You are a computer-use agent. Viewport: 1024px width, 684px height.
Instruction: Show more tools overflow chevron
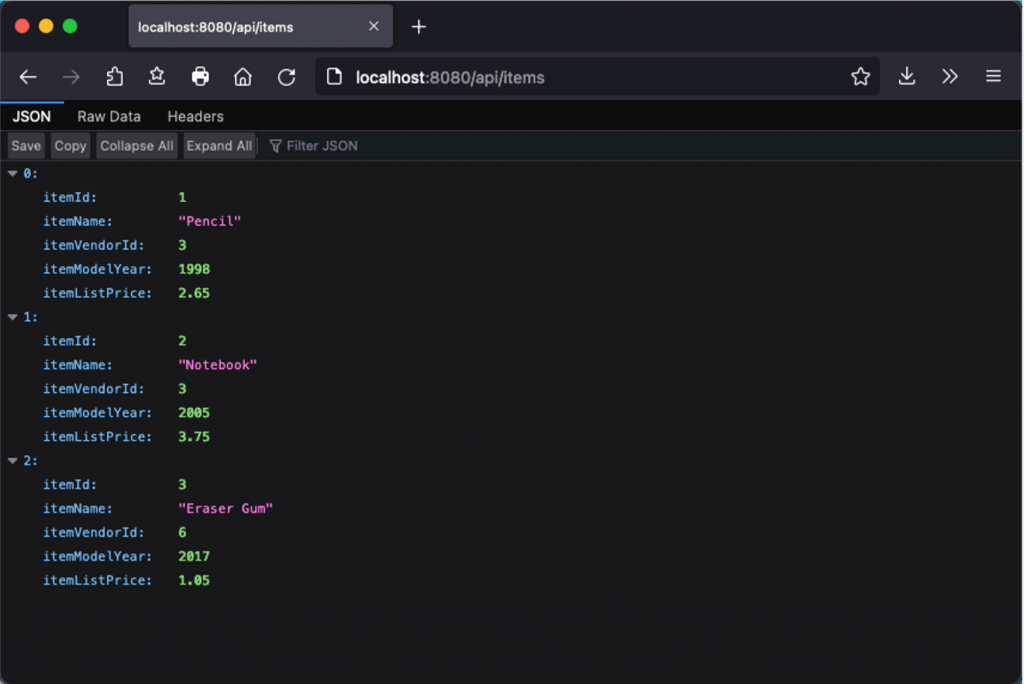tap(950, 76)
